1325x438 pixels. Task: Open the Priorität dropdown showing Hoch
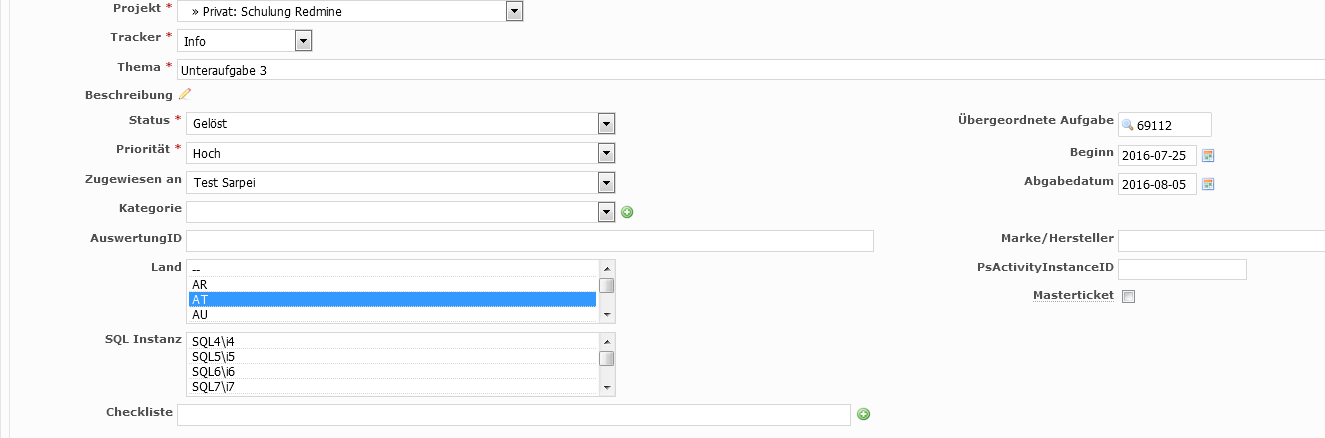400,153
